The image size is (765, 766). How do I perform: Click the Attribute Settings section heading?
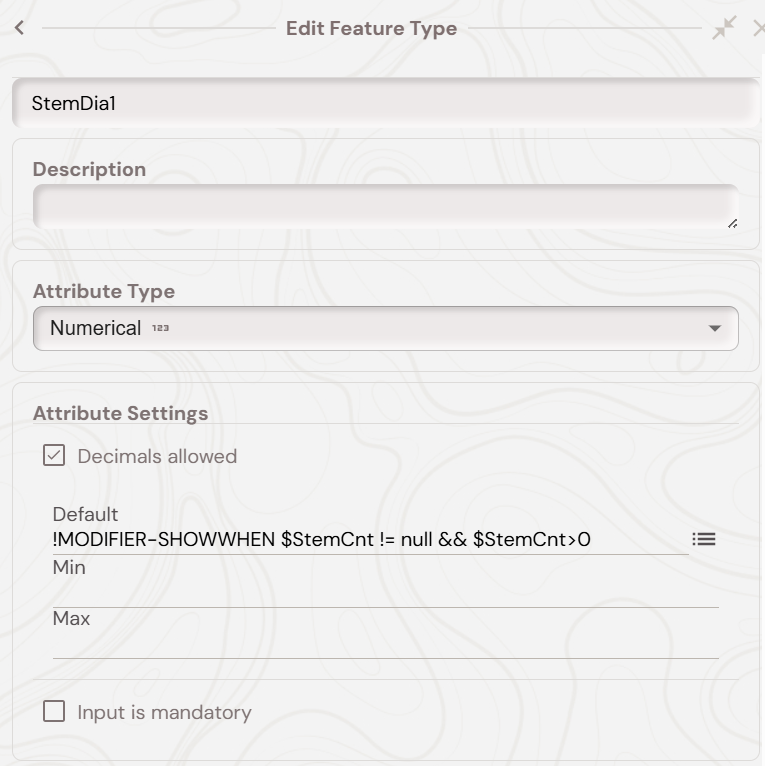point(120,413)
